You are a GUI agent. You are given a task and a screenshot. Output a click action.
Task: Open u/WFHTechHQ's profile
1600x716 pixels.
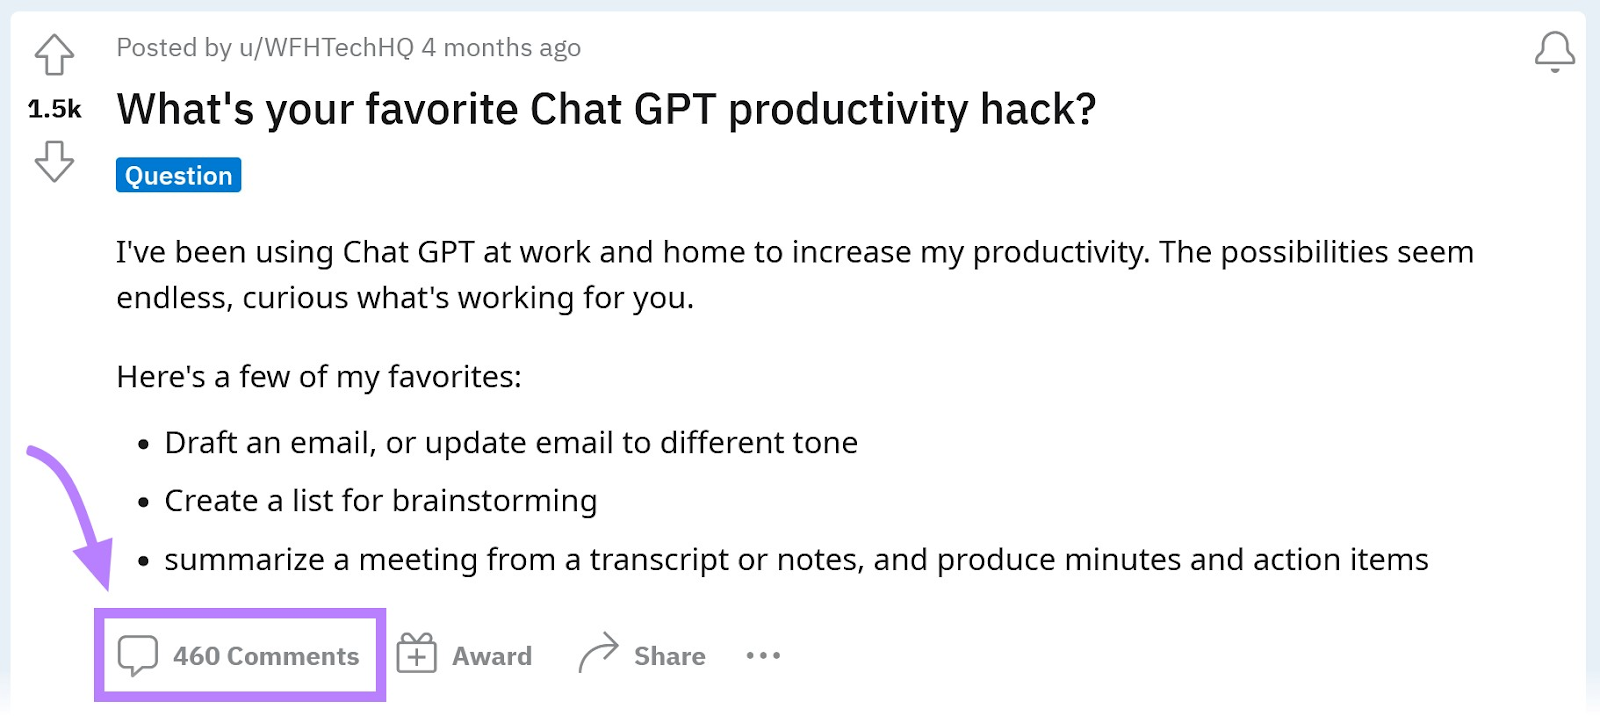[x=317, y=47]
